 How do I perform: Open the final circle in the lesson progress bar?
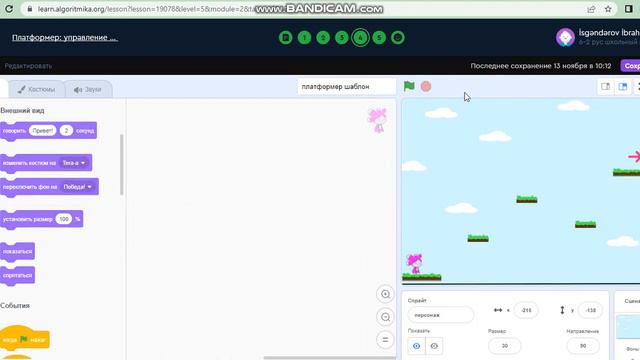[398, 38]
